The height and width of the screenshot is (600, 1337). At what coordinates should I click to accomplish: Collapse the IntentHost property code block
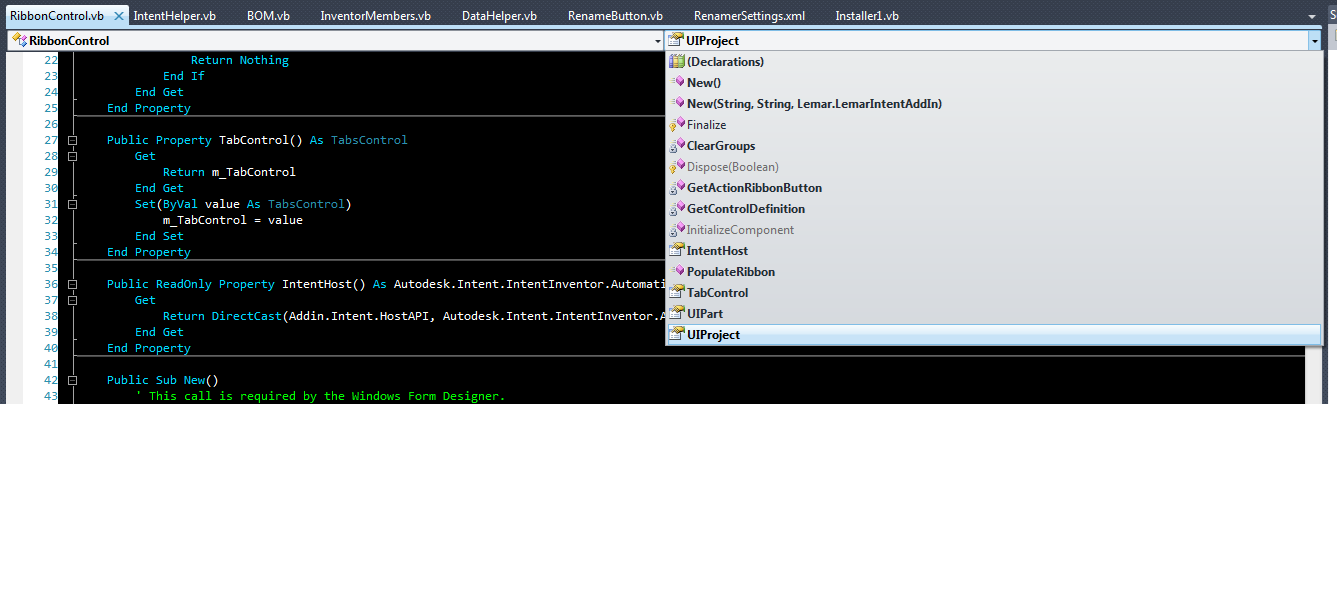(71, 283)
